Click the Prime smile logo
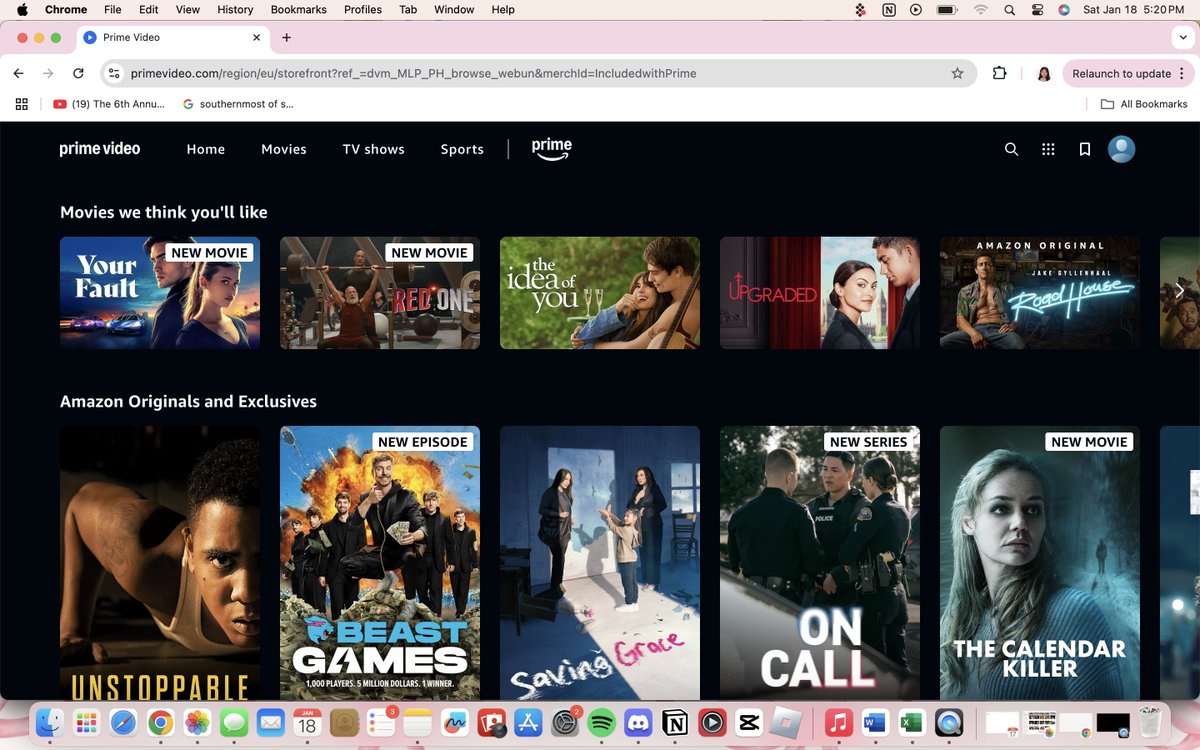 pyautogui.click(x=551, y=149)
